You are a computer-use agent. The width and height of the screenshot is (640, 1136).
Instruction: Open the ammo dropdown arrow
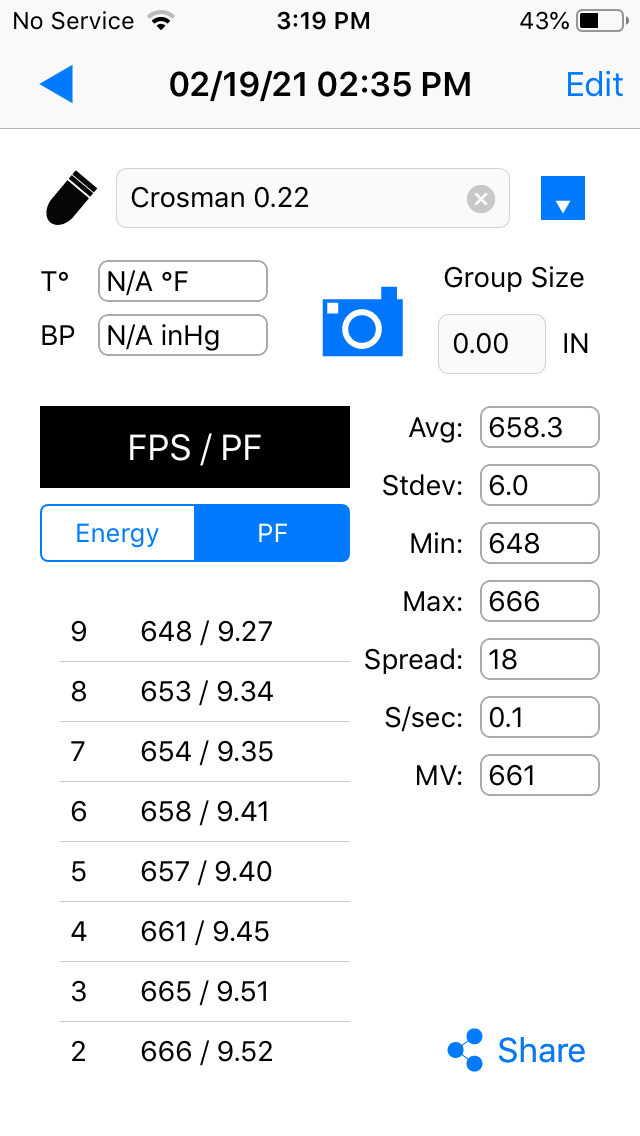562,198
